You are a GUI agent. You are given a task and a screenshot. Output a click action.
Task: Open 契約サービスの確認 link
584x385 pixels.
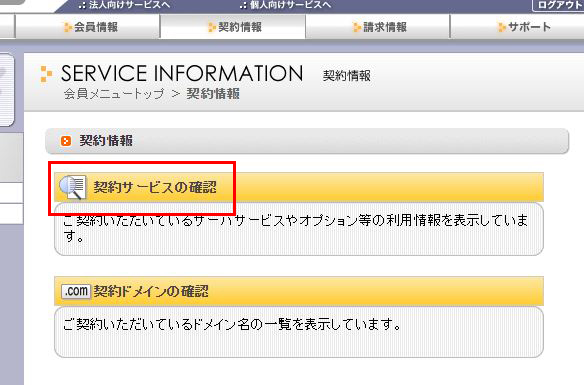155,187
